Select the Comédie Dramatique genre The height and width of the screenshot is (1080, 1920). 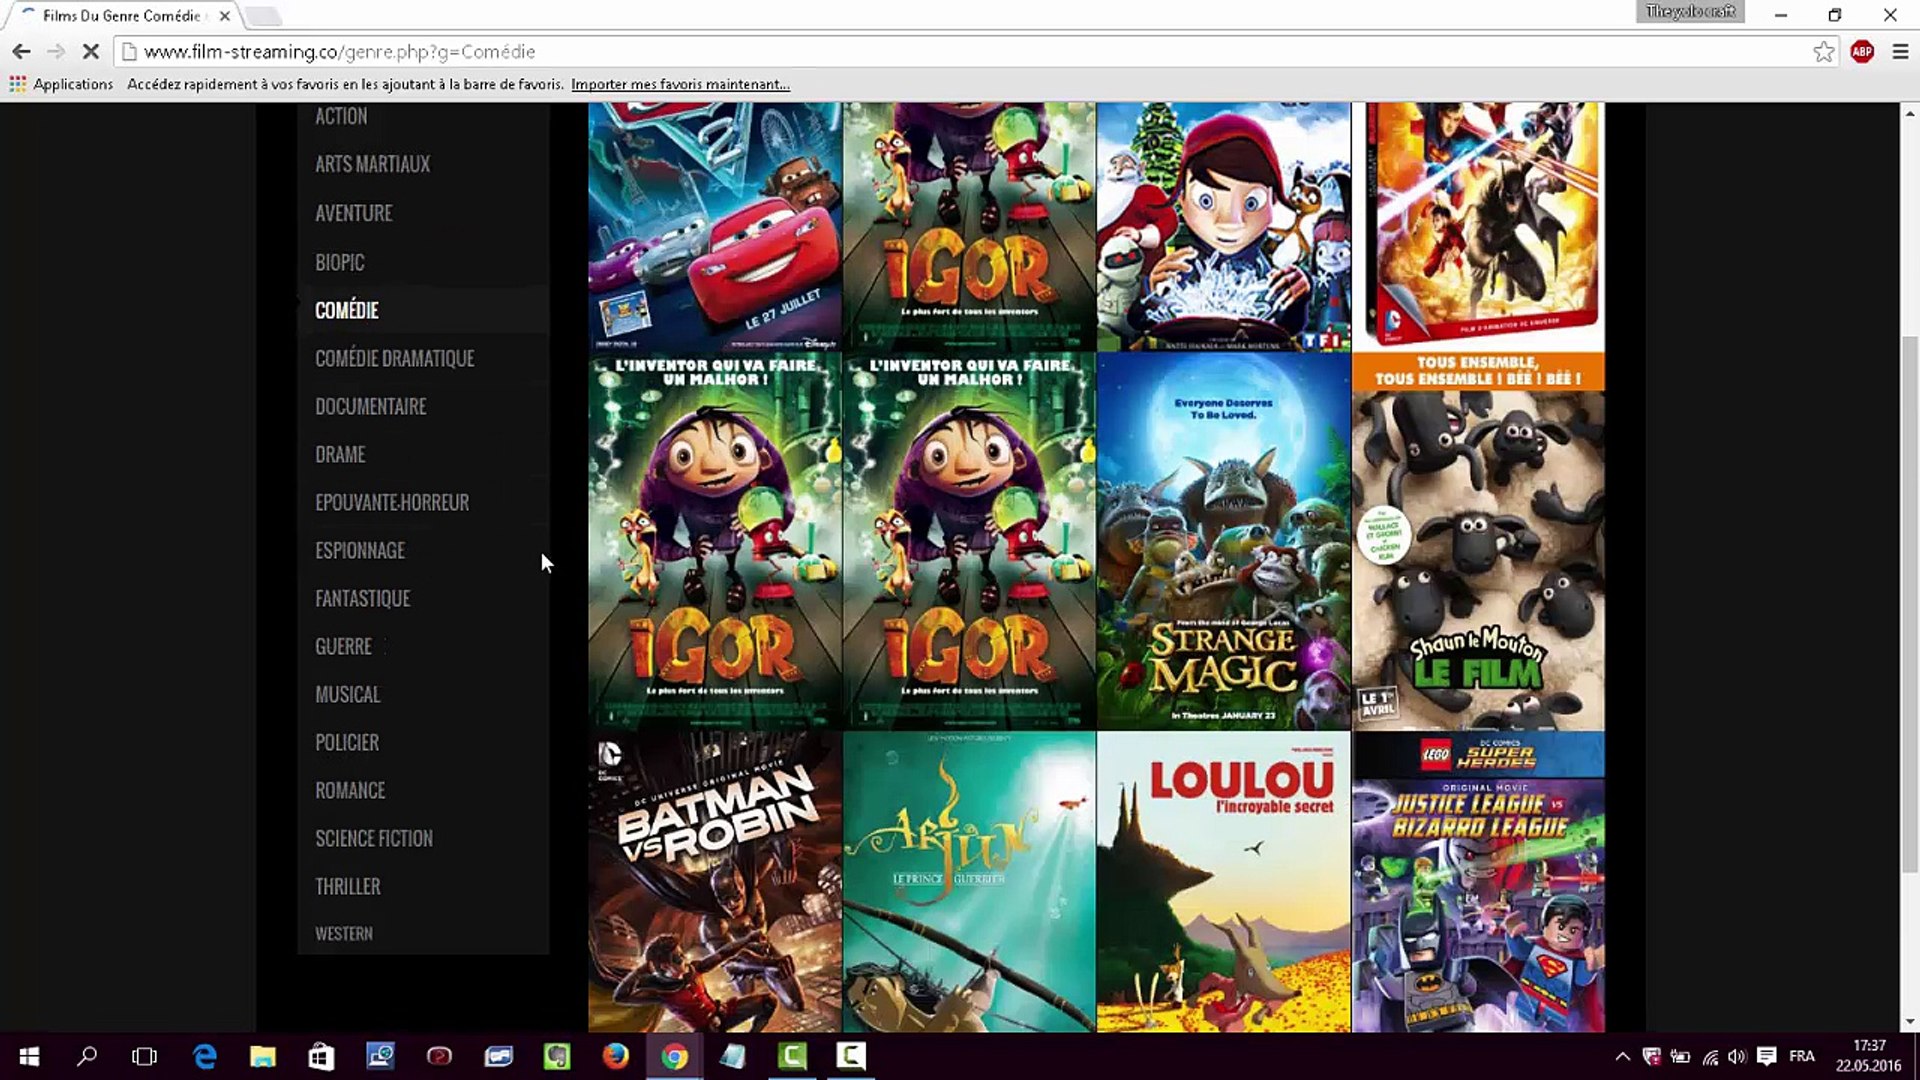click(x=395, y=358)
